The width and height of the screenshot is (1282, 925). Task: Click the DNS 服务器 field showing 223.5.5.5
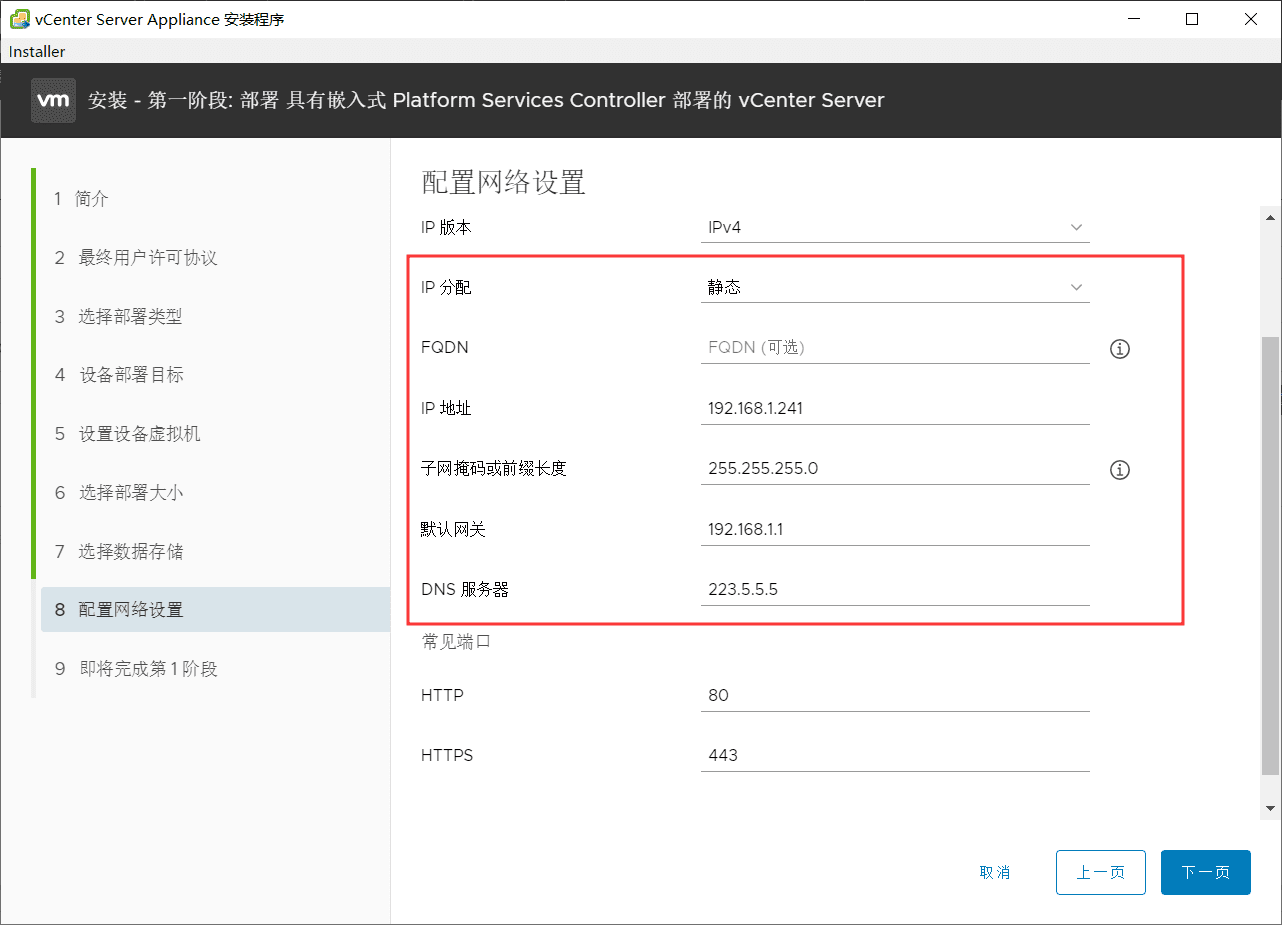[895, 589]
